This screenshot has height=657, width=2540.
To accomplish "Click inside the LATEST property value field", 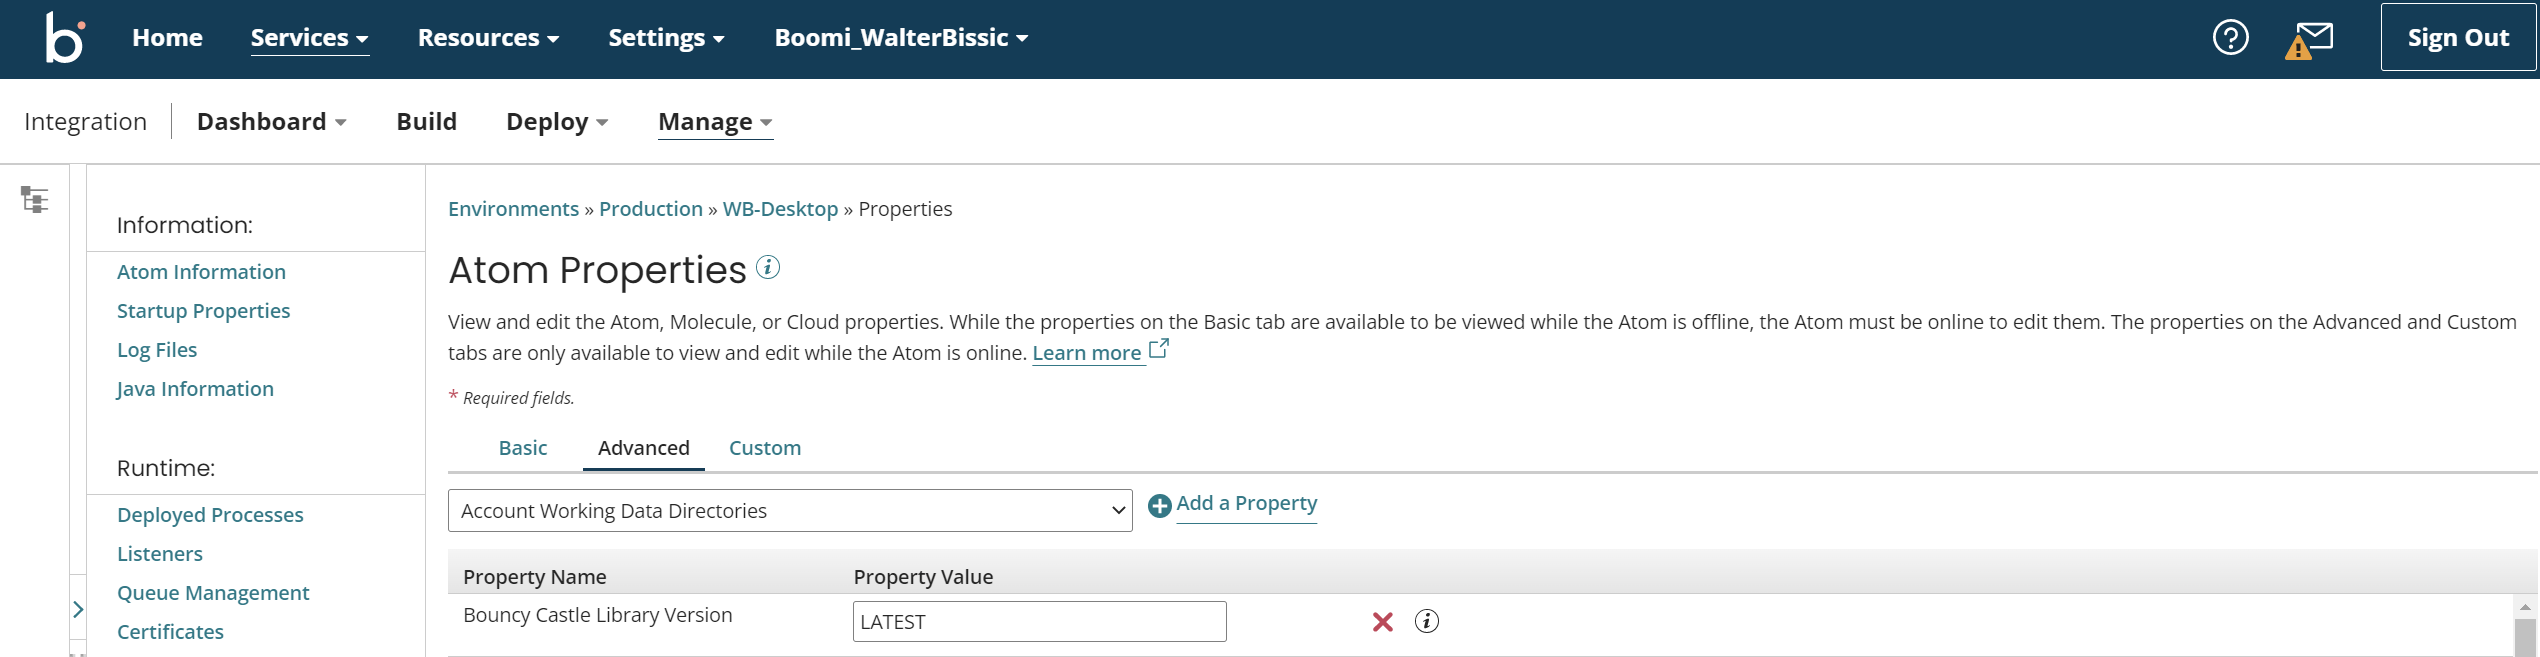I will pyautogui.click(x=1038, y=621).
